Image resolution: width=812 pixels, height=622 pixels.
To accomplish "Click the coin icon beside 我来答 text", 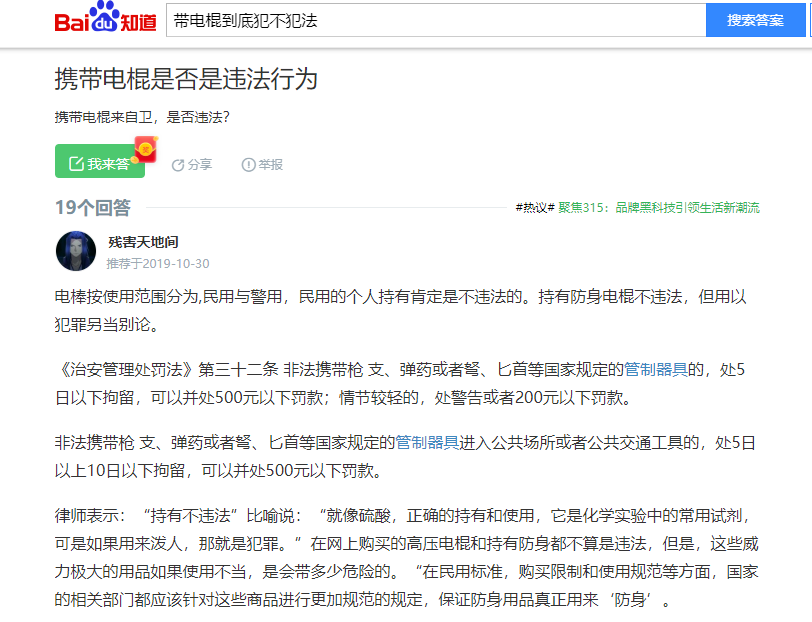I will (135, 162).
